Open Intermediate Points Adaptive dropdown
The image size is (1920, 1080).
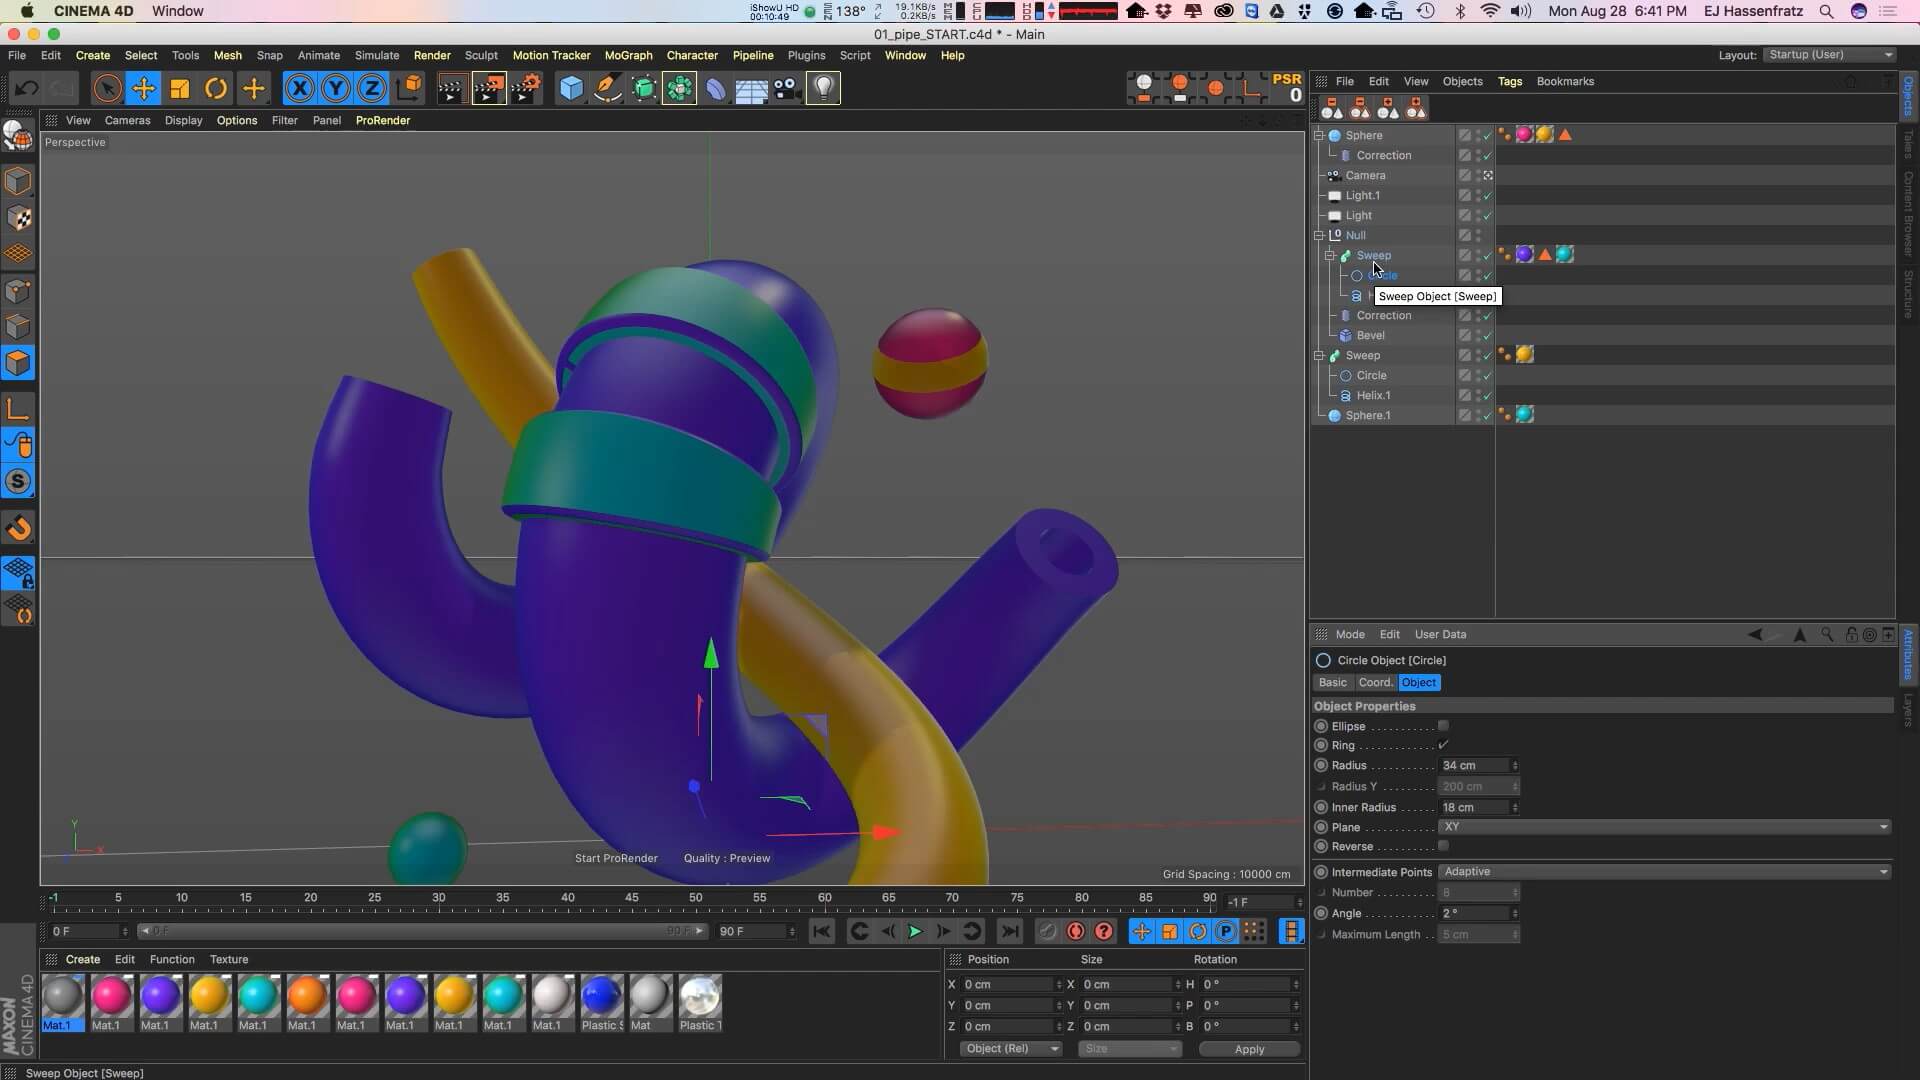1664,872
